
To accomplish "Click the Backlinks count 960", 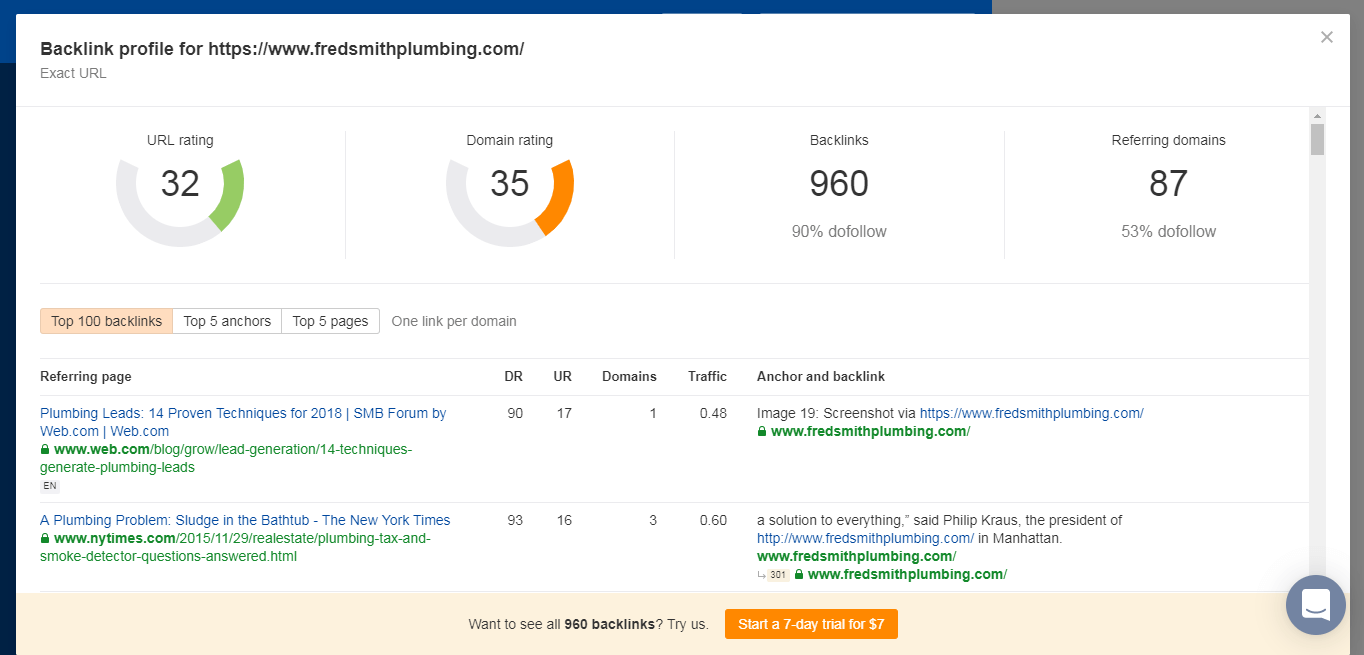I will 839,184.
